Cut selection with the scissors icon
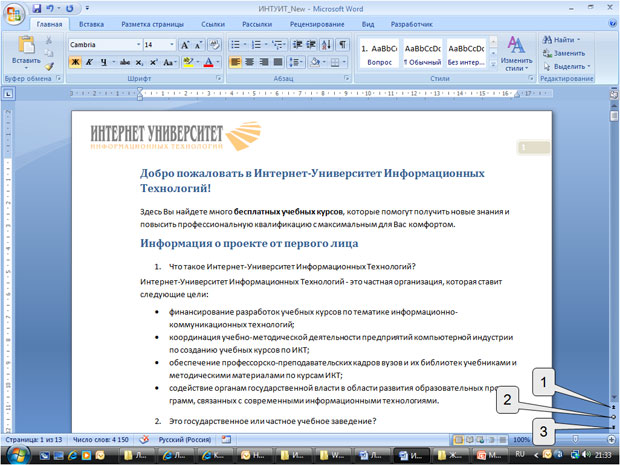620x465 pixels. pos(49,40)
